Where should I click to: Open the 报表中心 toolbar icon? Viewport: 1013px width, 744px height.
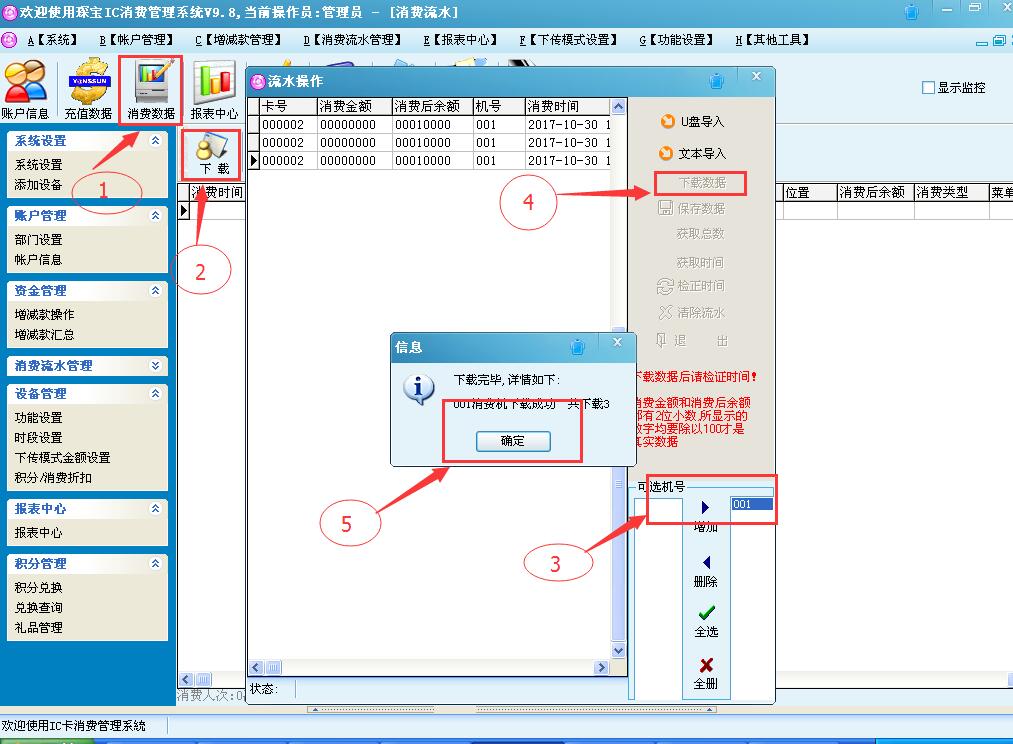coord(214,90)
